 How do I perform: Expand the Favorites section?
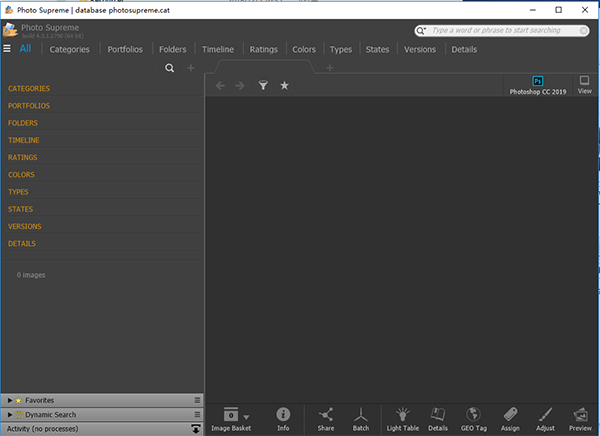point(10,399)
